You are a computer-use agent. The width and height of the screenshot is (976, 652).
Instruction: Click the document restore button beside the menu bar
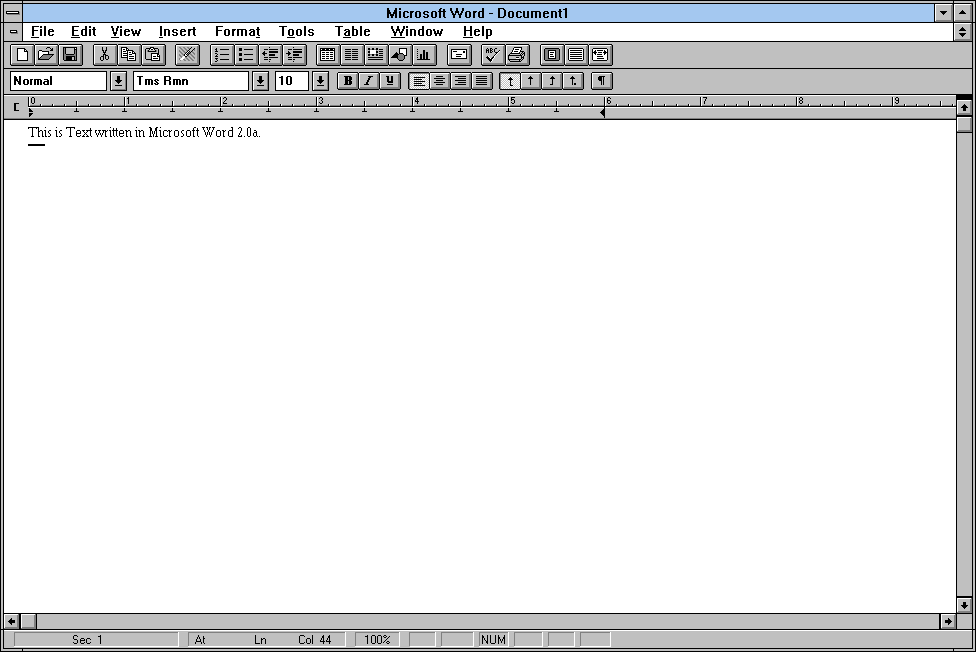click(x=962, y=31)
